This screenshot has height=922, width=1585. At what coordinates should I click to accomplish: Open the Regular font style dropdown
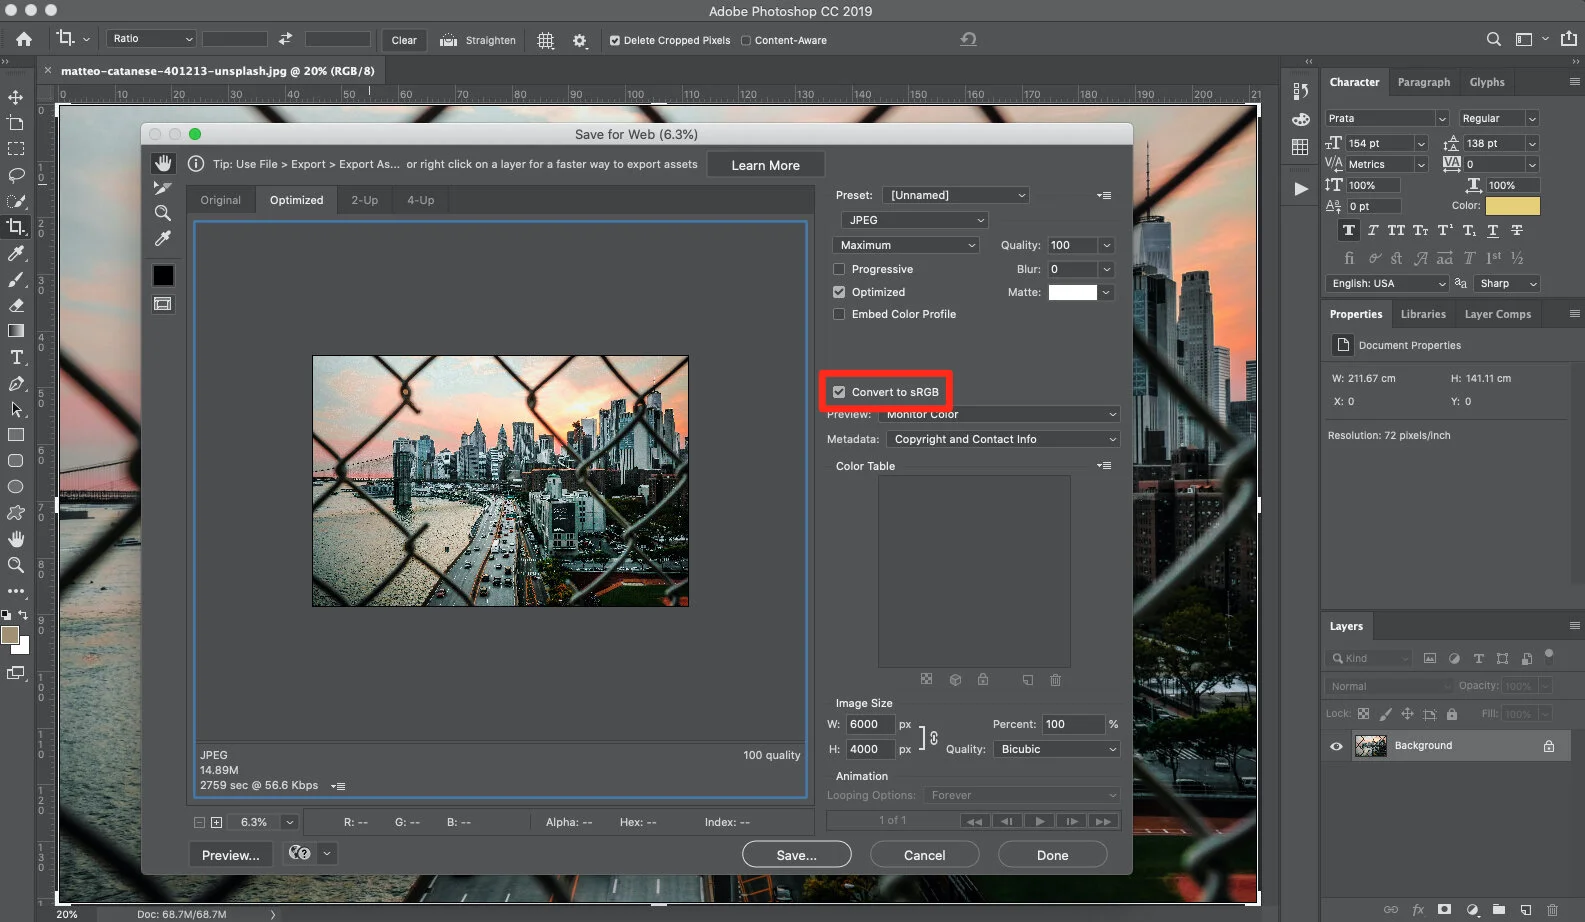[x=1499, y=118]
